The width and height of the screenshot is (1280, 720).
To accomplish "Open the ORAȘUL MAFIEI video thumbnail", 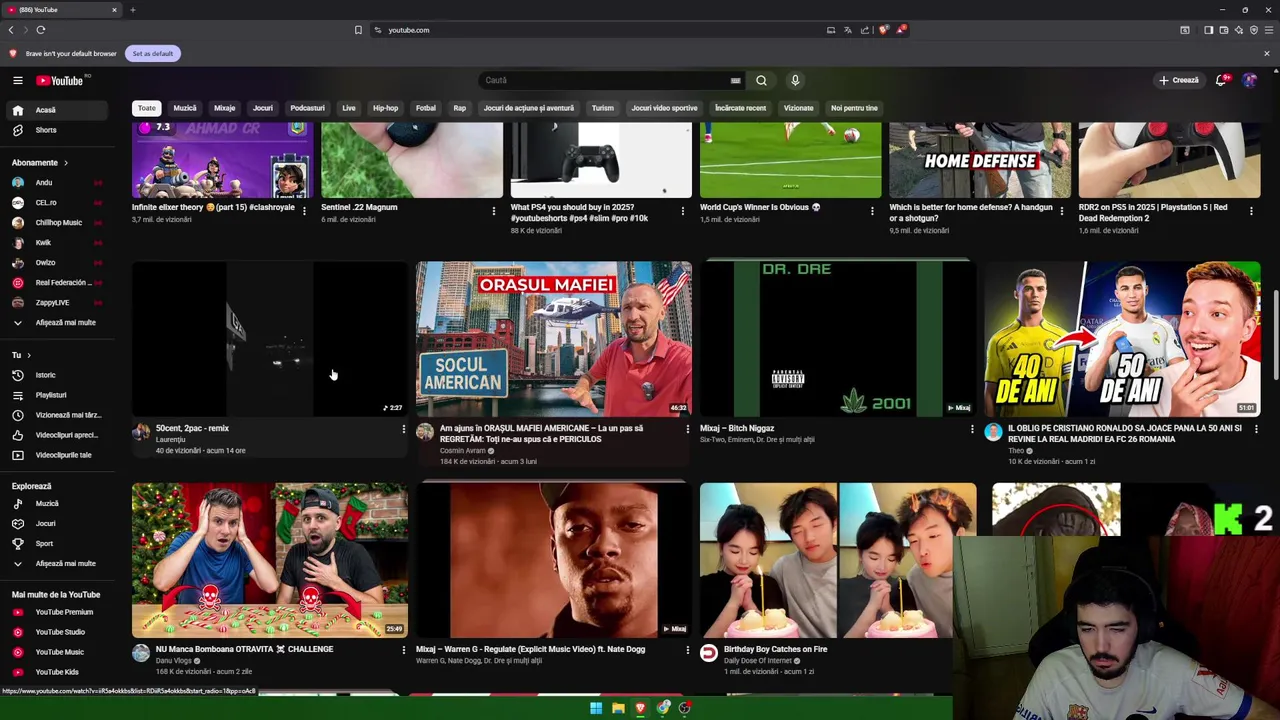I will [x=554, y=339].
